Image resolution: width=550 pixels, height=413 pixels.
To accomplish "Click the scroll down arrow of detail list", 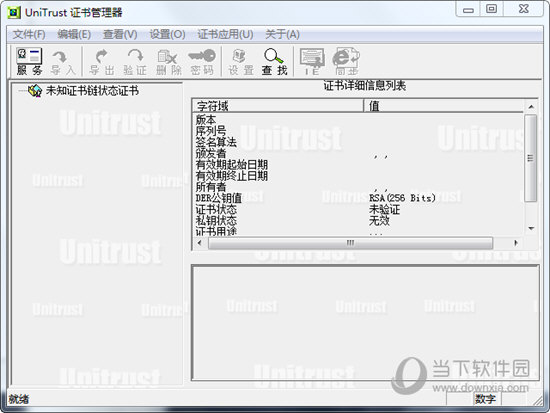I will point(531,228).
